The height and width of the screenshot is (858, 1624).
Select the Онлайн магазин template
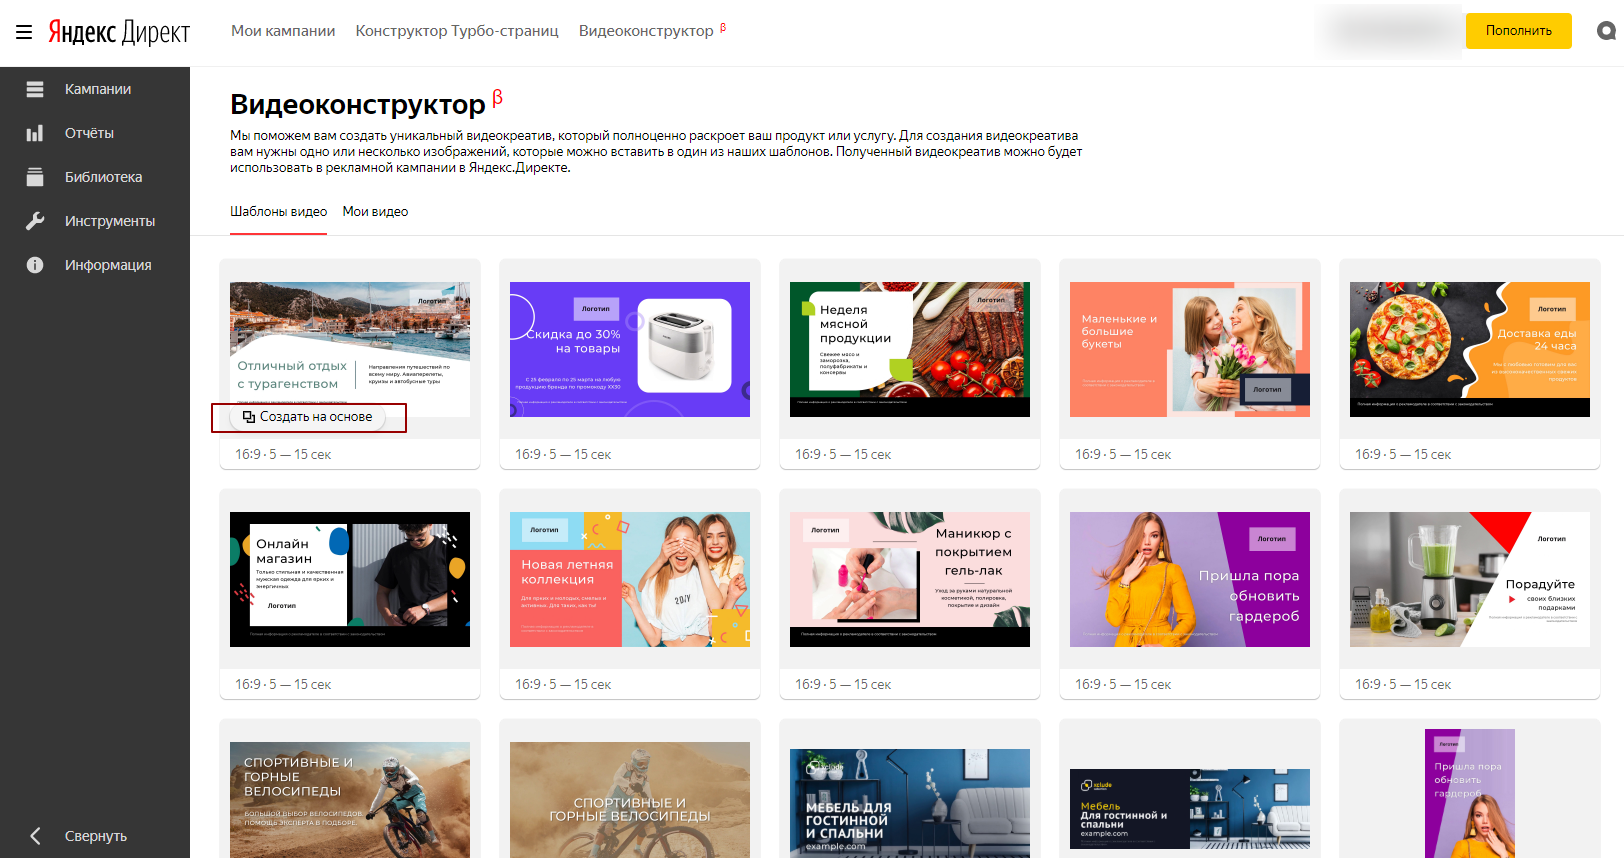point(350,579)
